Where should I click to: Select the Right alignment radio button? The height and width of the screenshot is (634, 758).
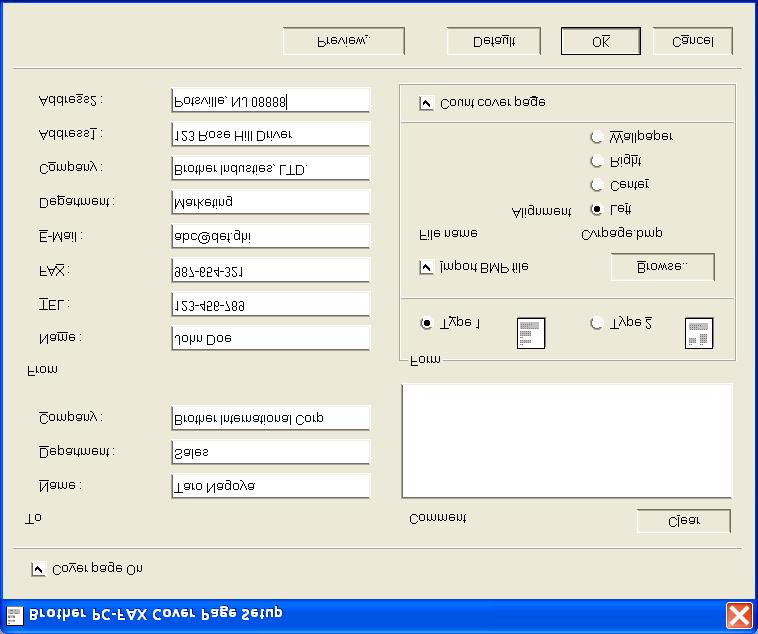[x=597, y=161]
